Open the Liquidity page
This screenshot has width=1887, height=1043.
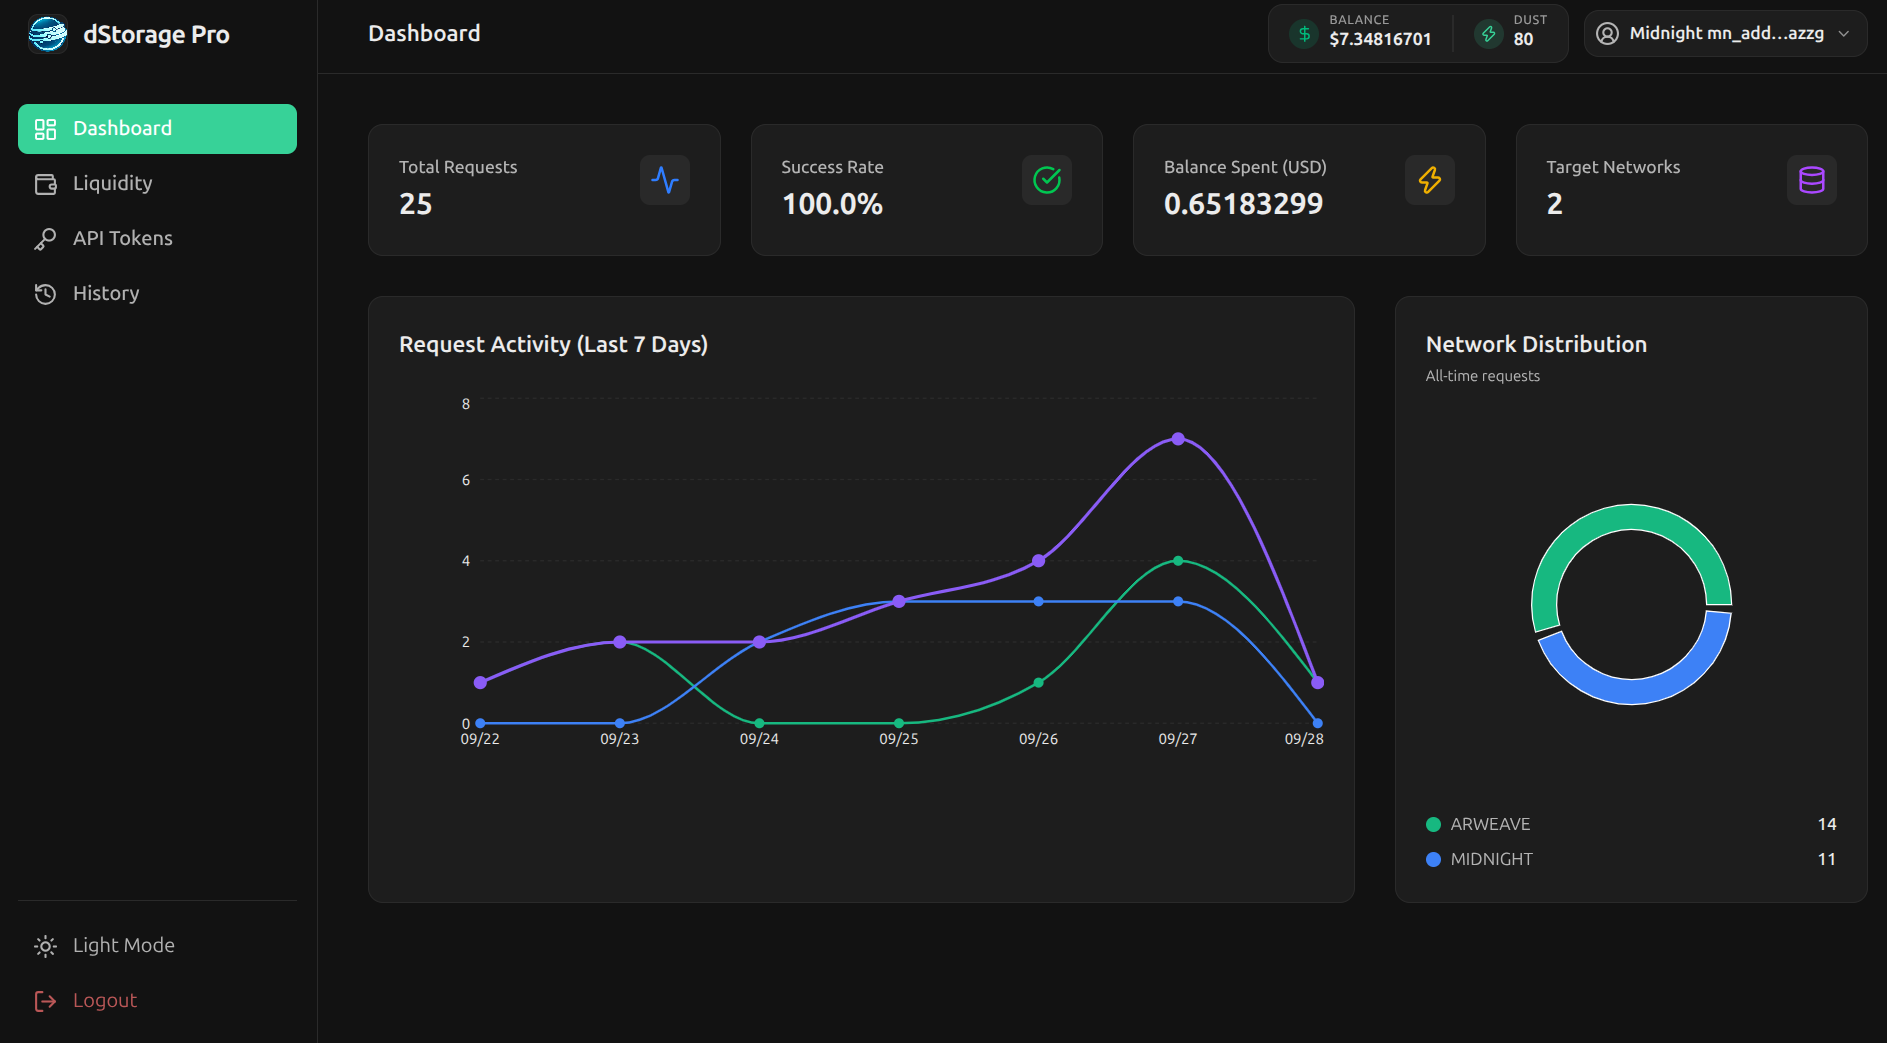click(x=157, y=184)
